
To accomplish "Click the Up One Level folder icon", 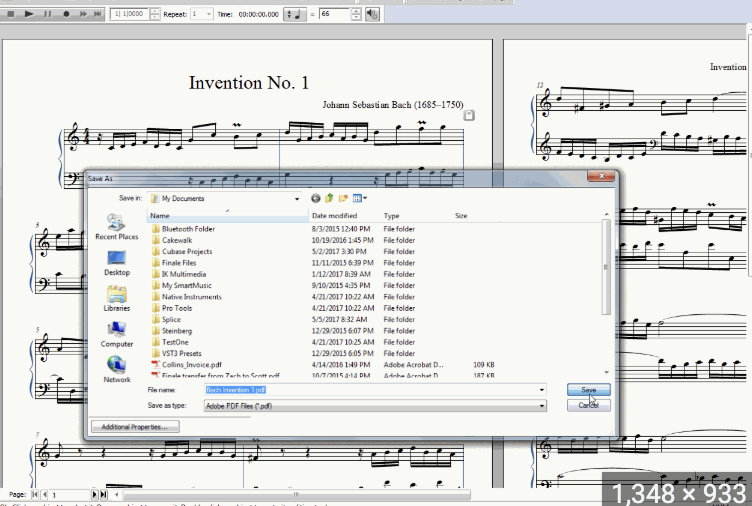I will point(329,198).
